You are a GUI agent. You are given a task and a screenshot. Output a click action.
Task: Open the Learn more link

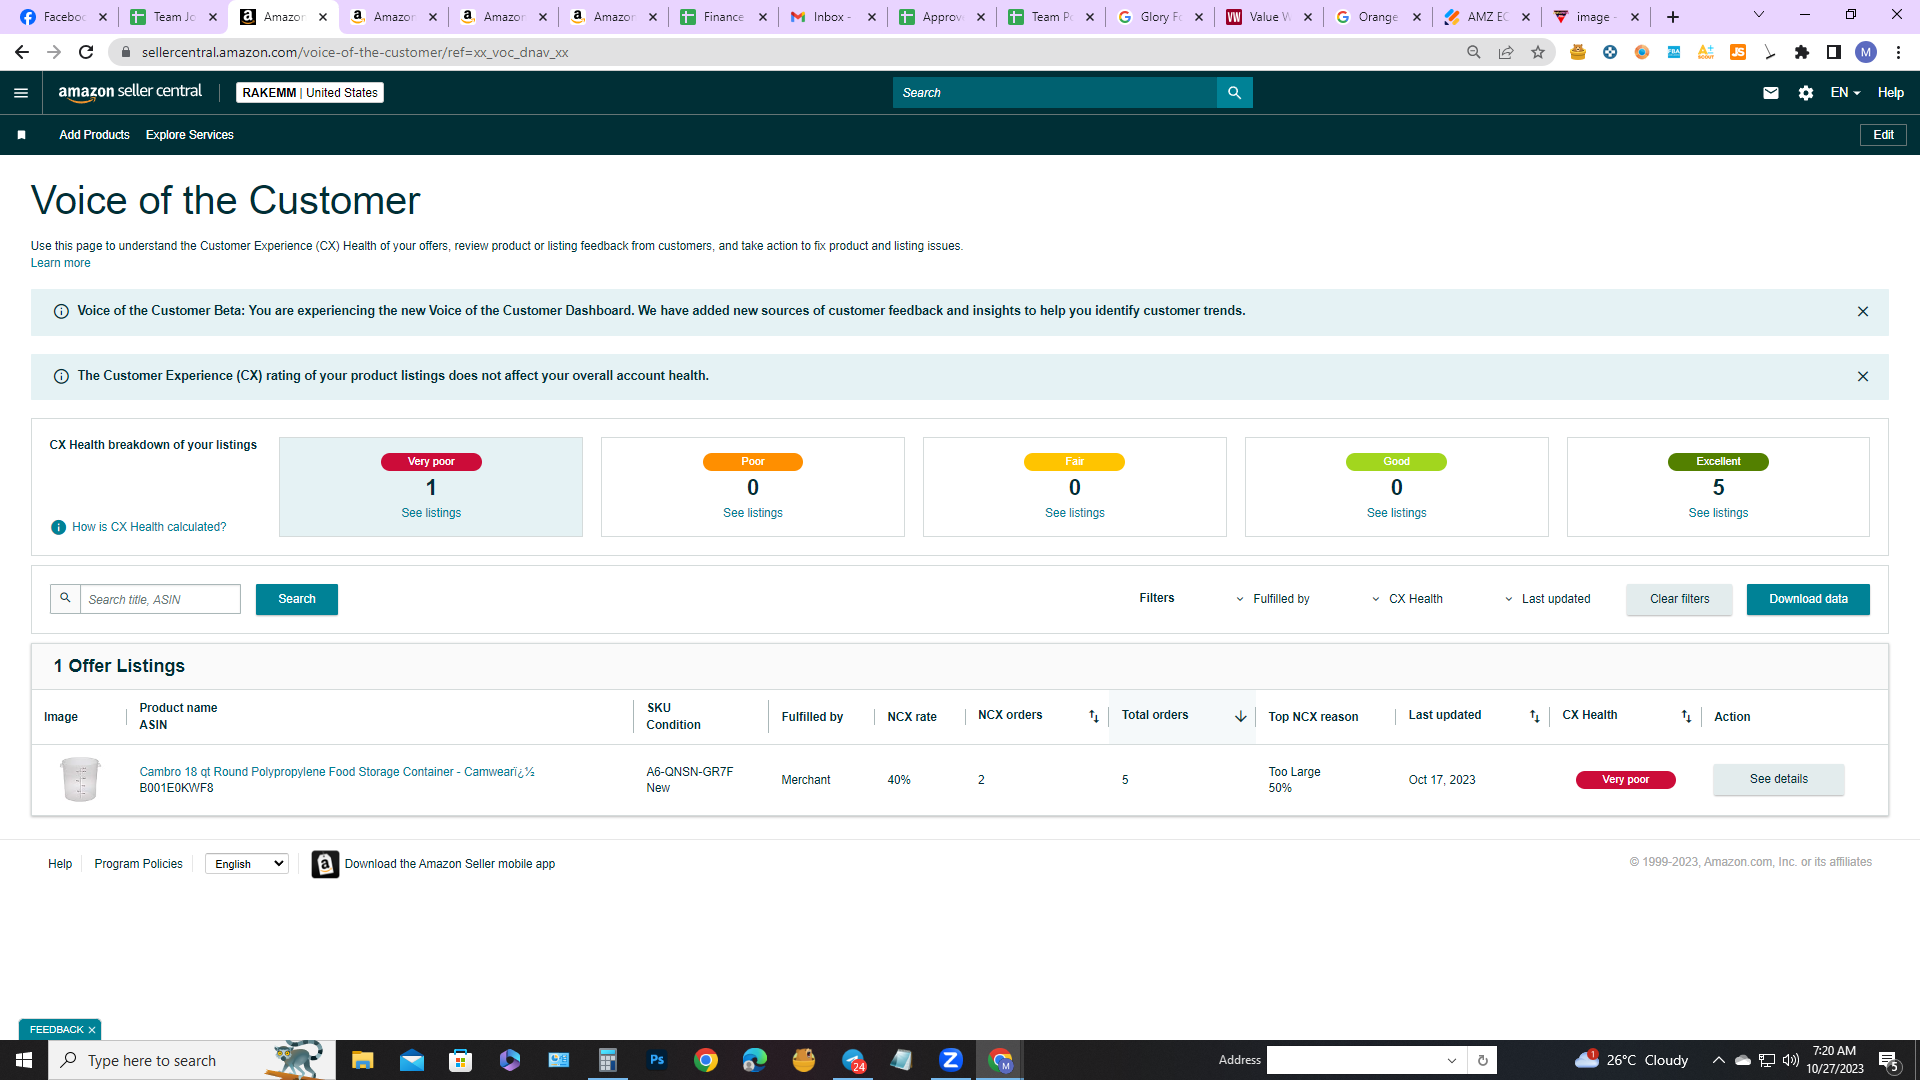pos(60,263)
